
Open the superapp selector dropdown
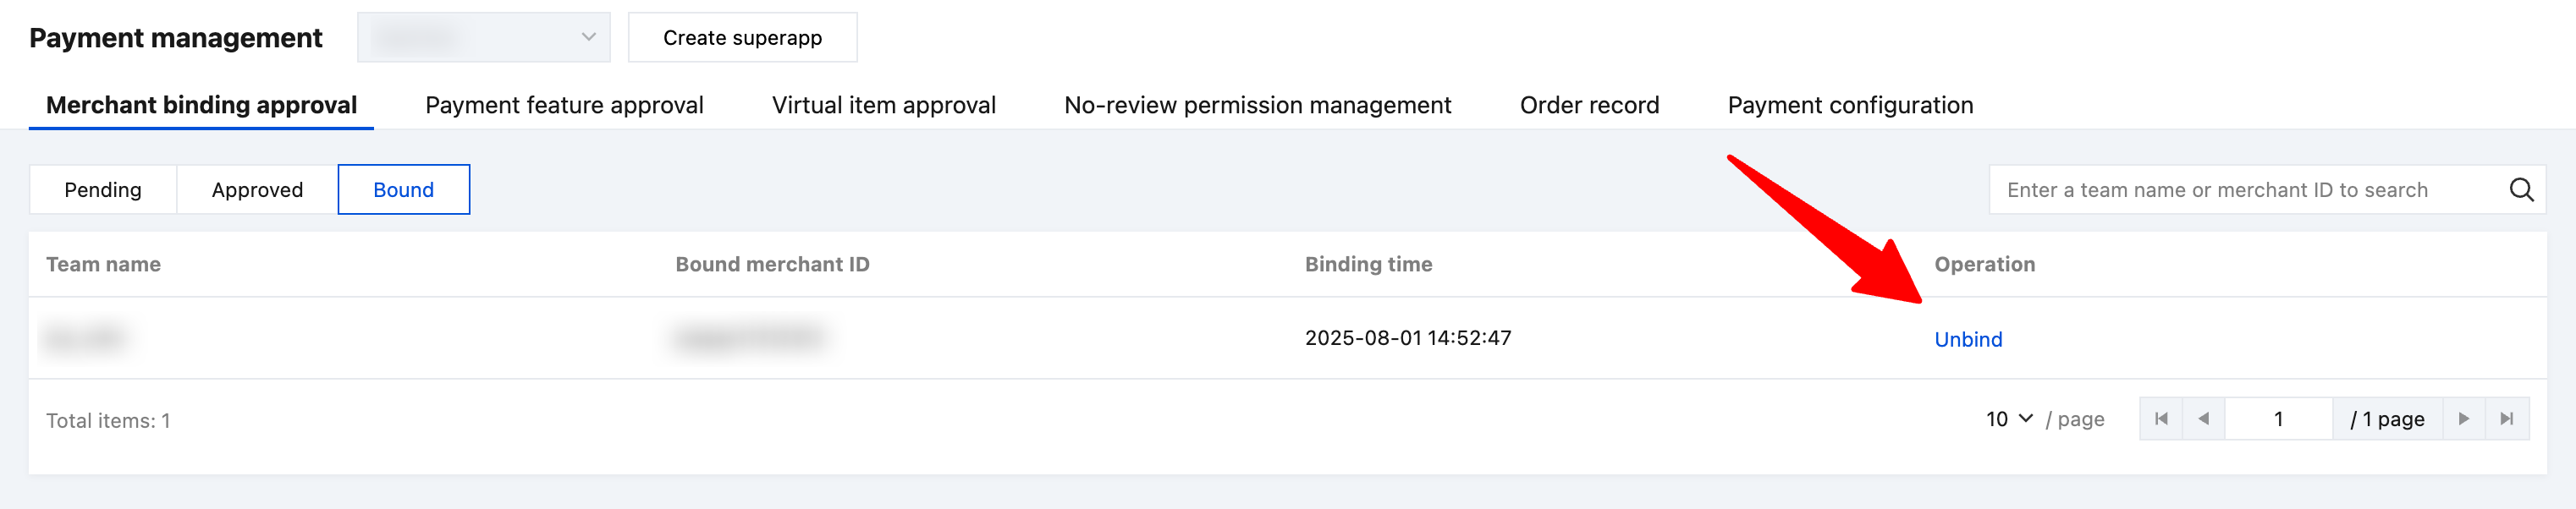483,38
